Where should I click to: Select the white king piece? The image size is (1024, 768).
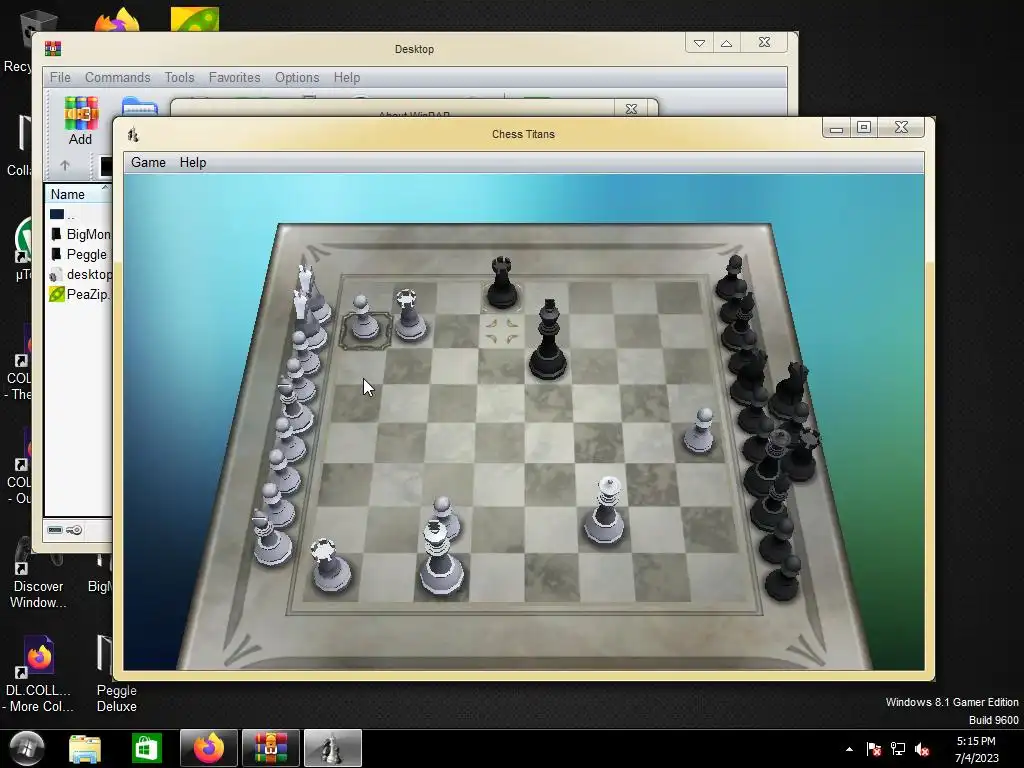441,556
